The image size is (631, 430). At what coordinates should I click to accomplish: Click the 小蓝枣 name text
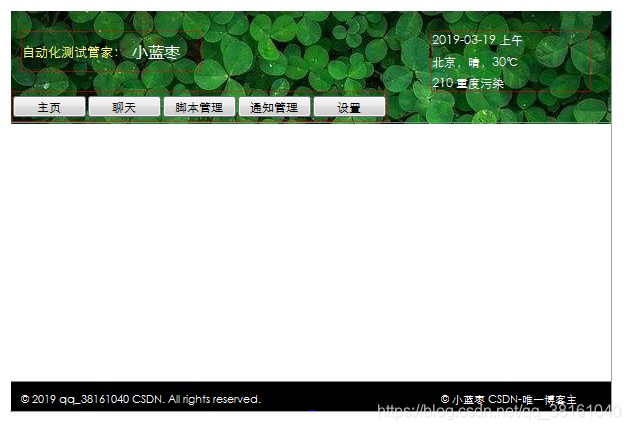pos(156,52)
